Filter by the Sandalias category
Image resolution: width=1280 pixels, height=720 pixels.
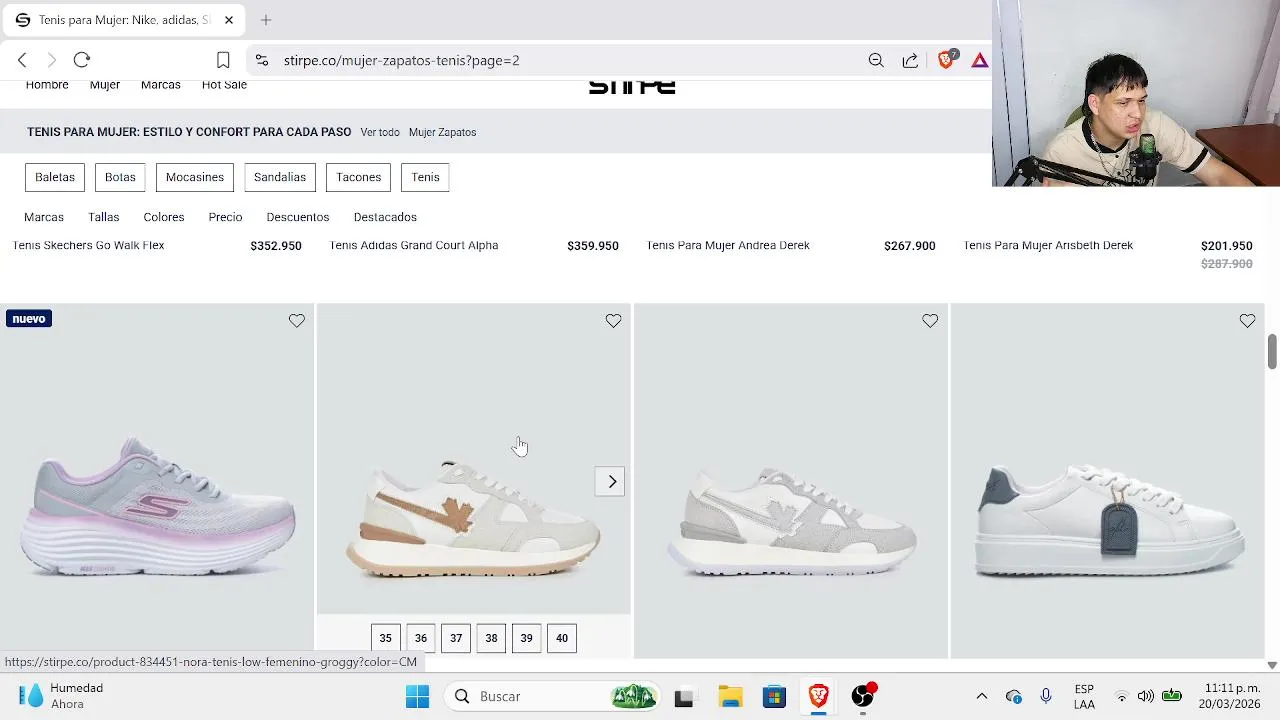point(280,177)
